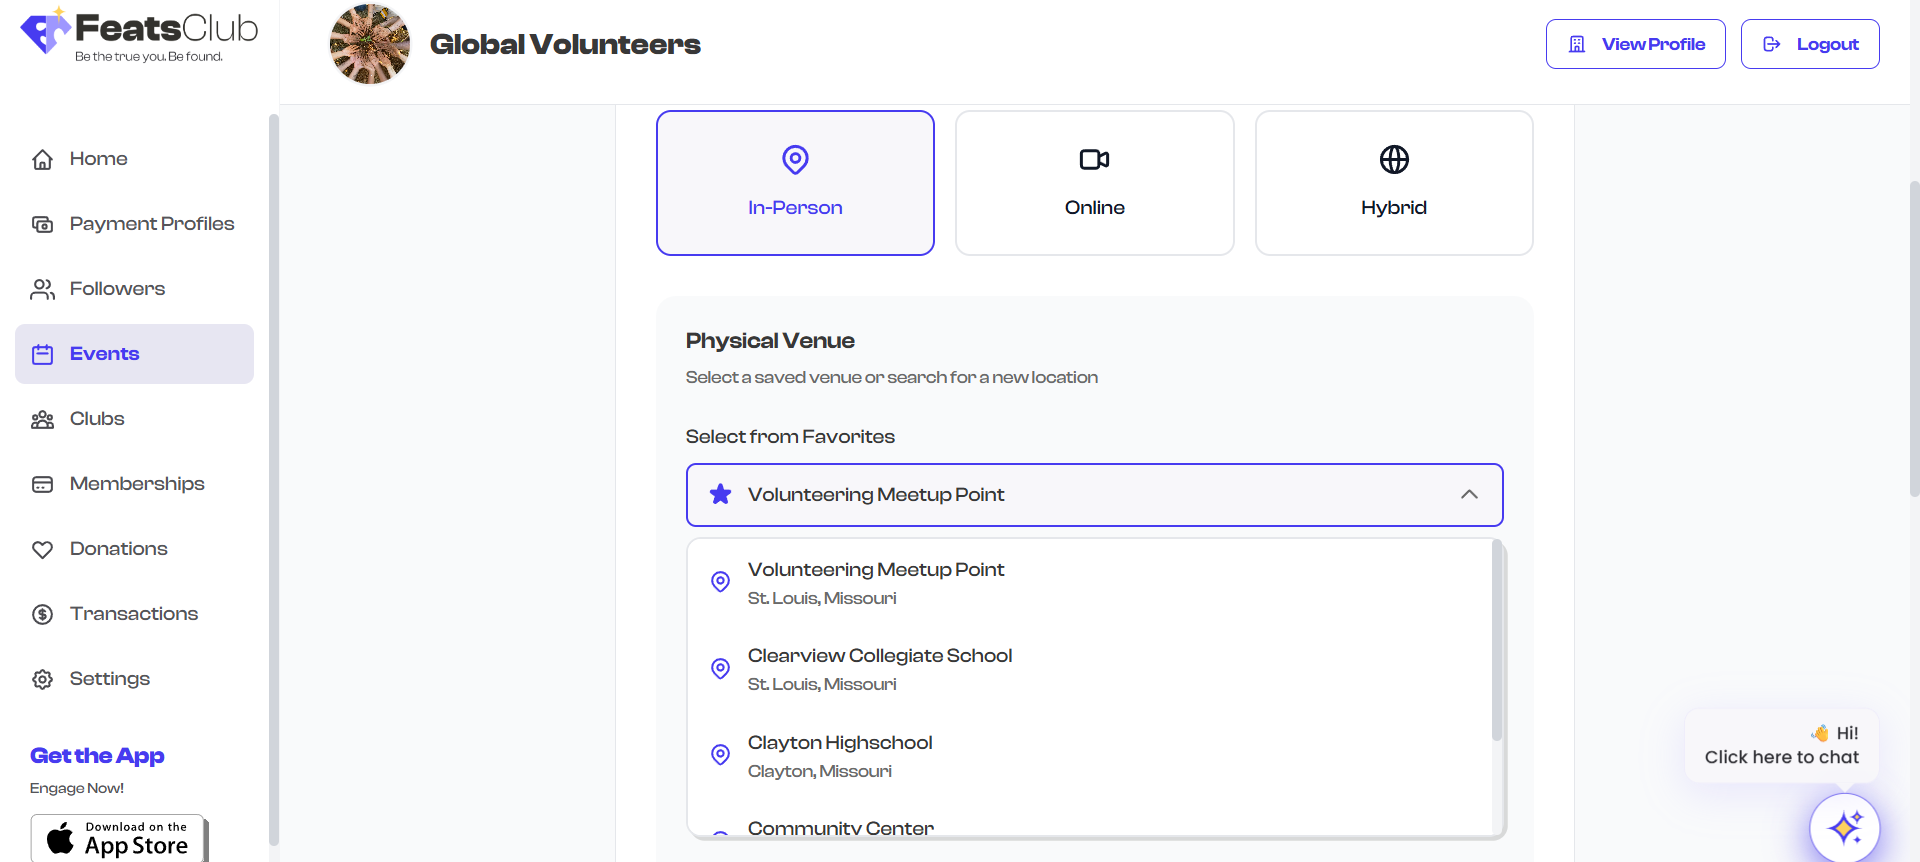
Task: Open the Followers section
Action: (134, 289)
